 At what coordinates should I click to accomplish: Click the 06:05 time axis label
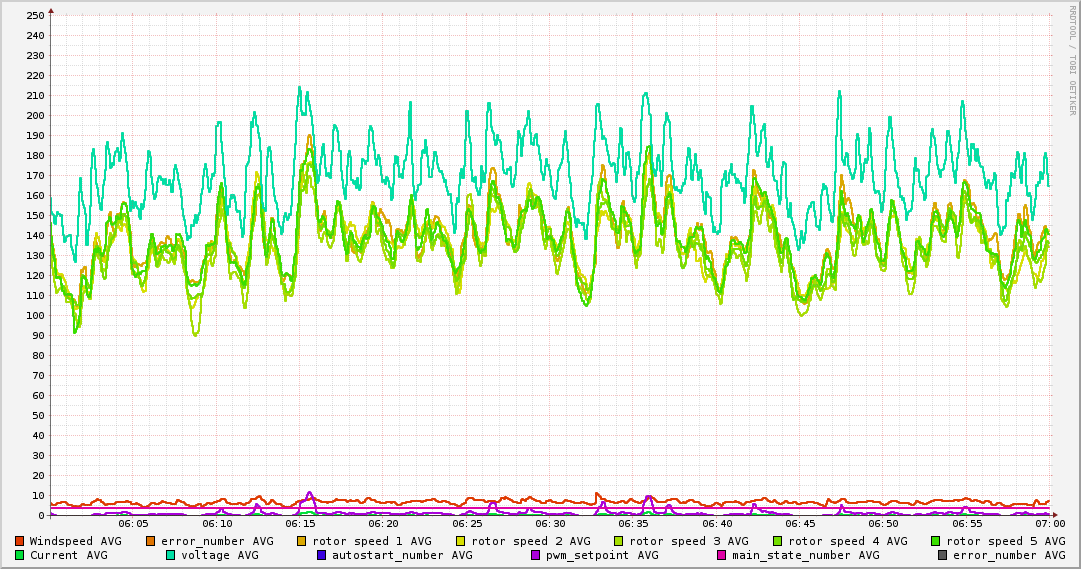pyautogui.click(x=133, y=524)
